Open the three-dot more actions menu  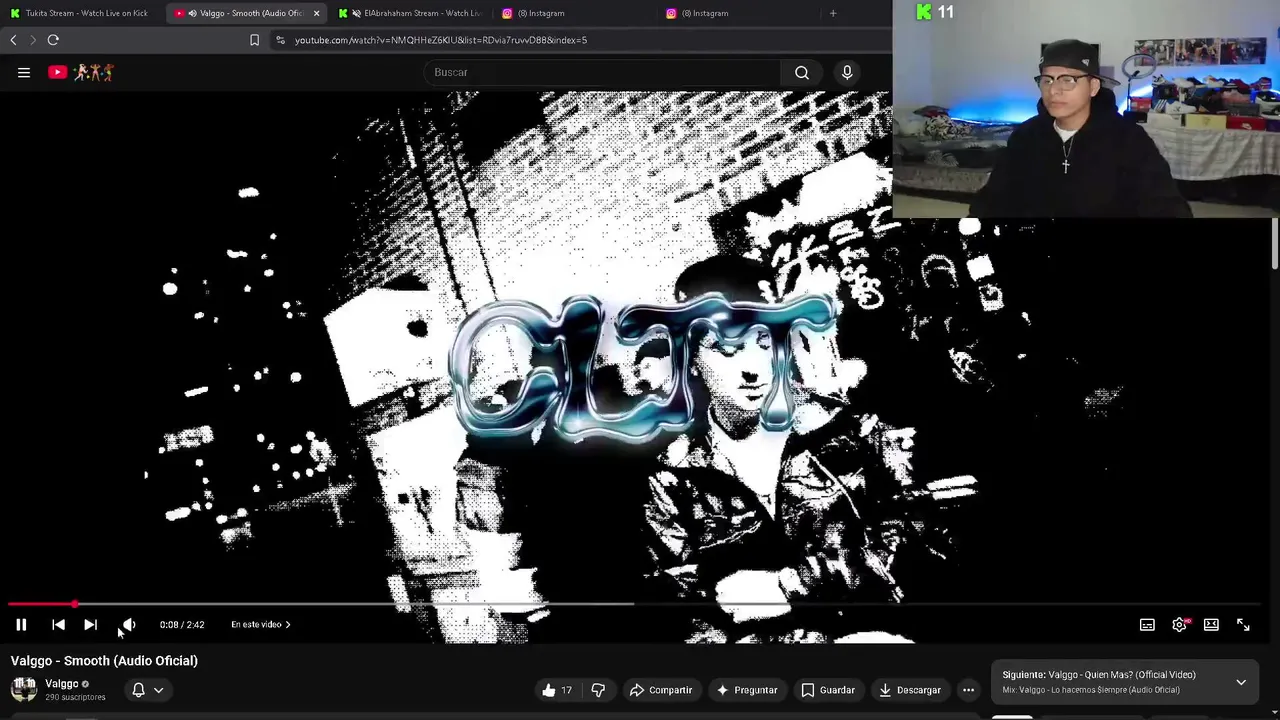[x=968, y=690]
